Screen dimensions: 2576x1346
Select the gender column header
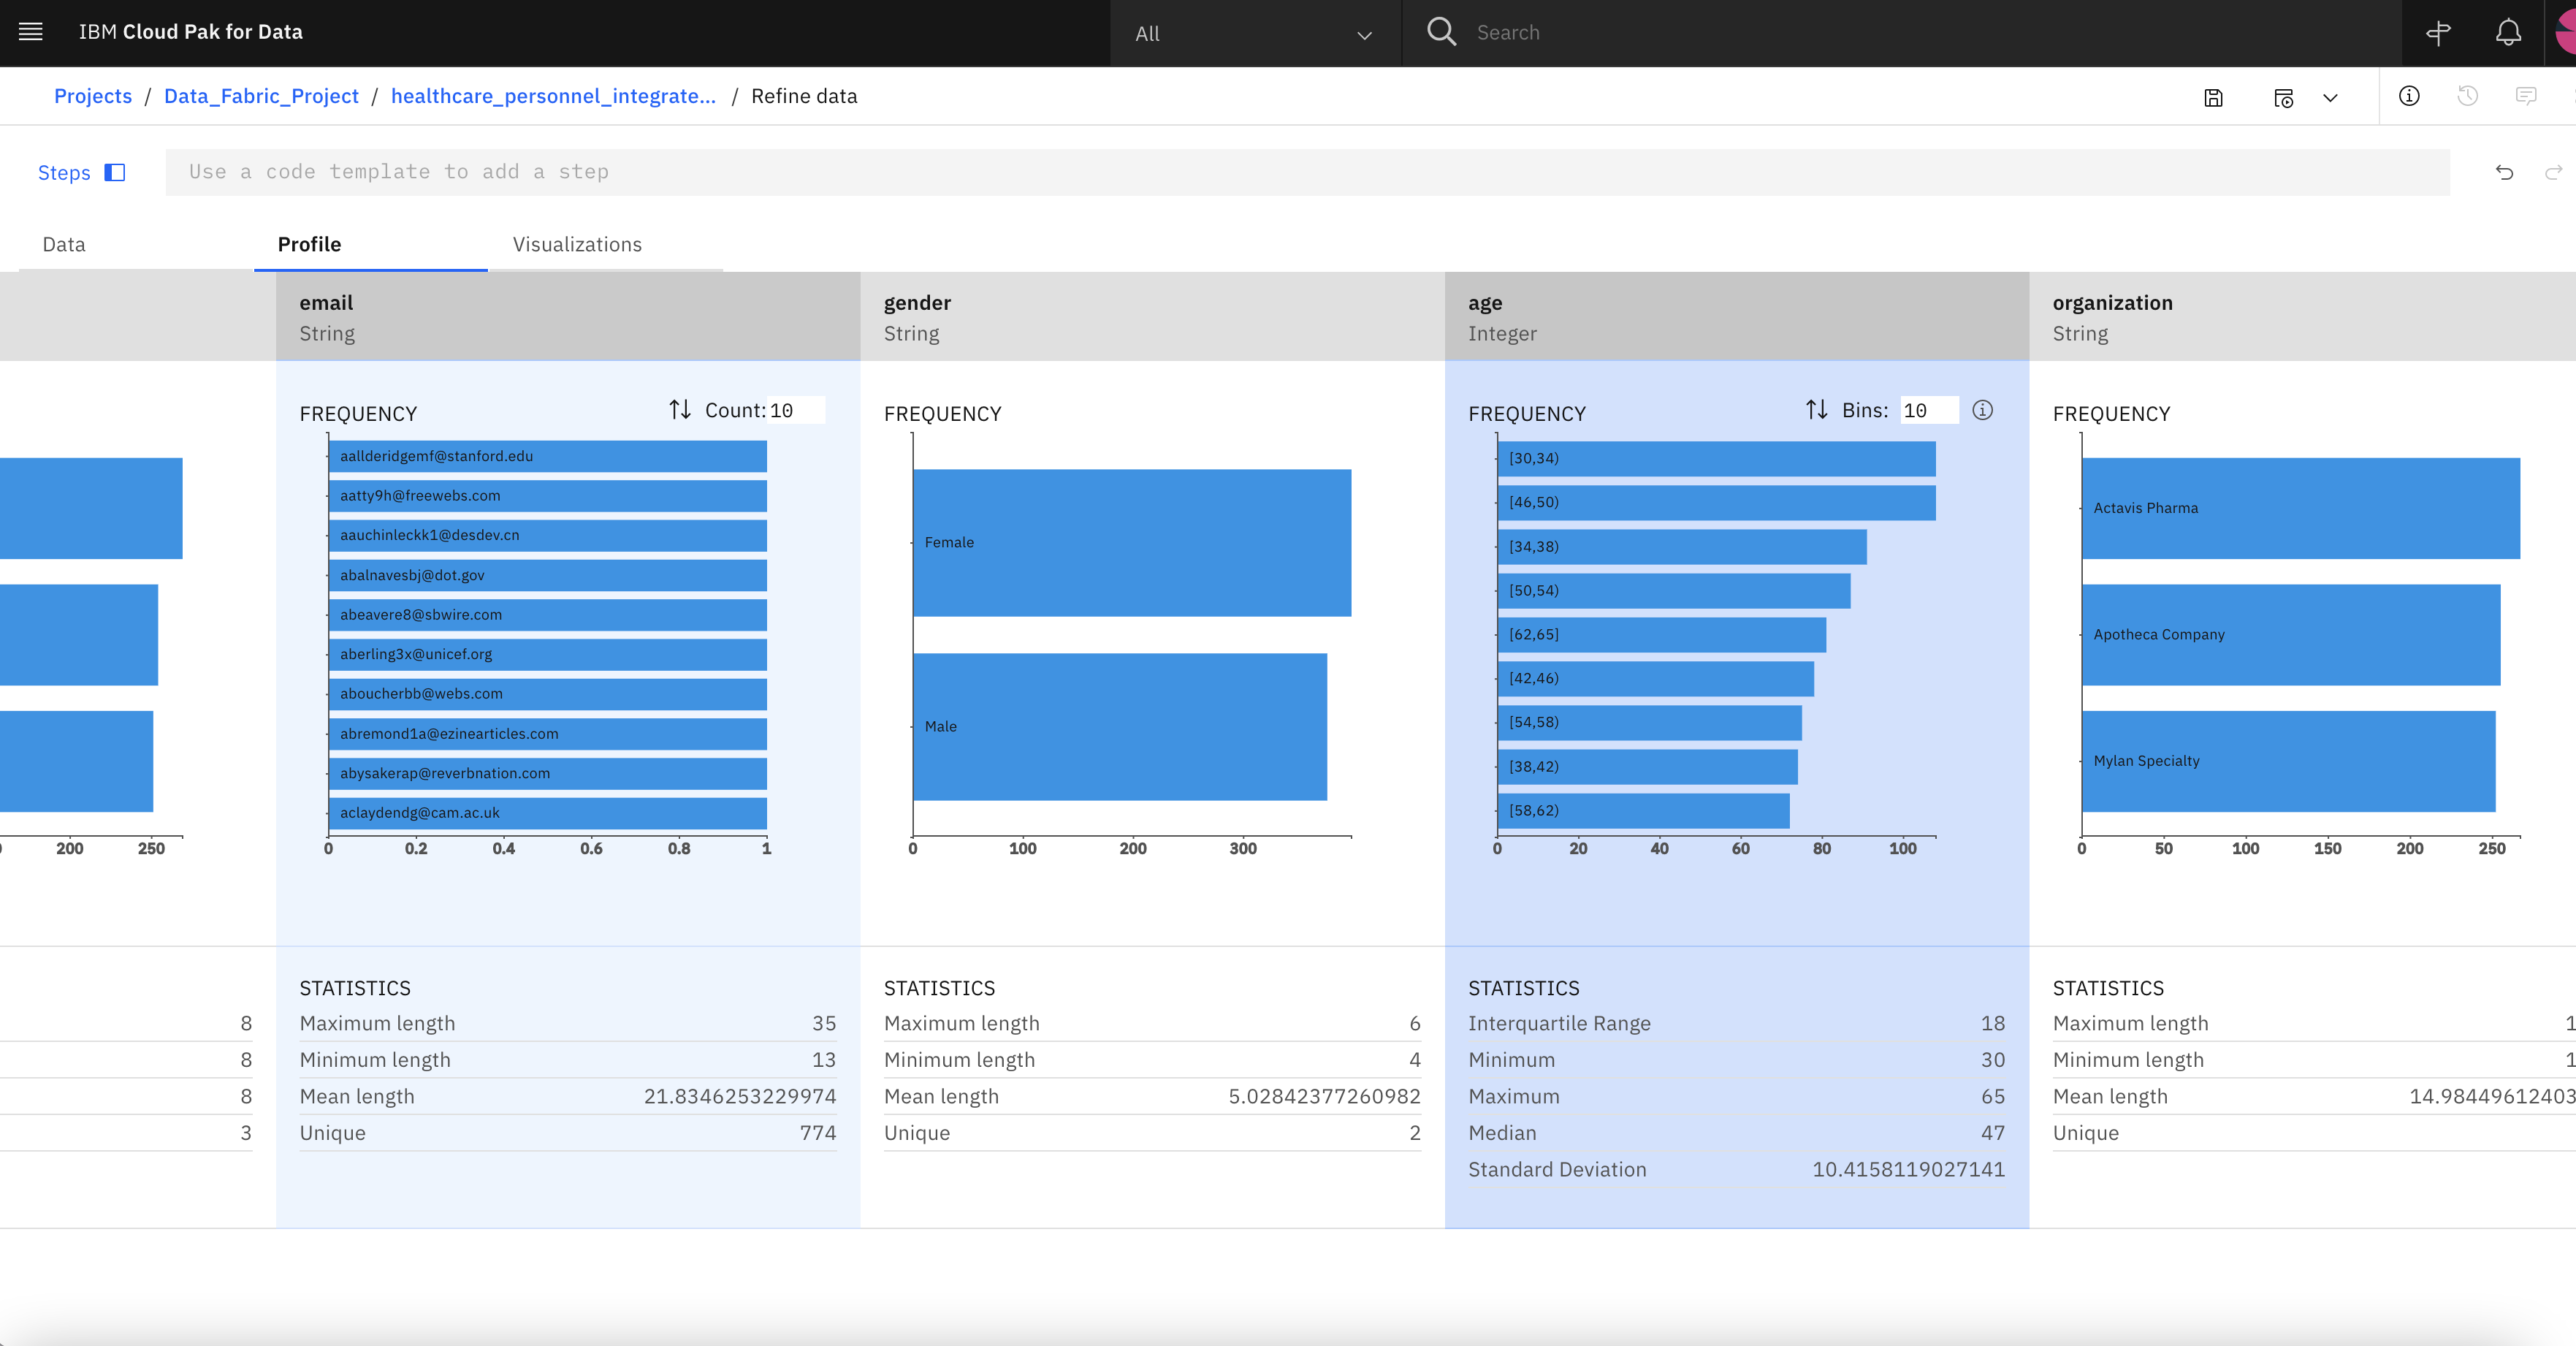1152,317
